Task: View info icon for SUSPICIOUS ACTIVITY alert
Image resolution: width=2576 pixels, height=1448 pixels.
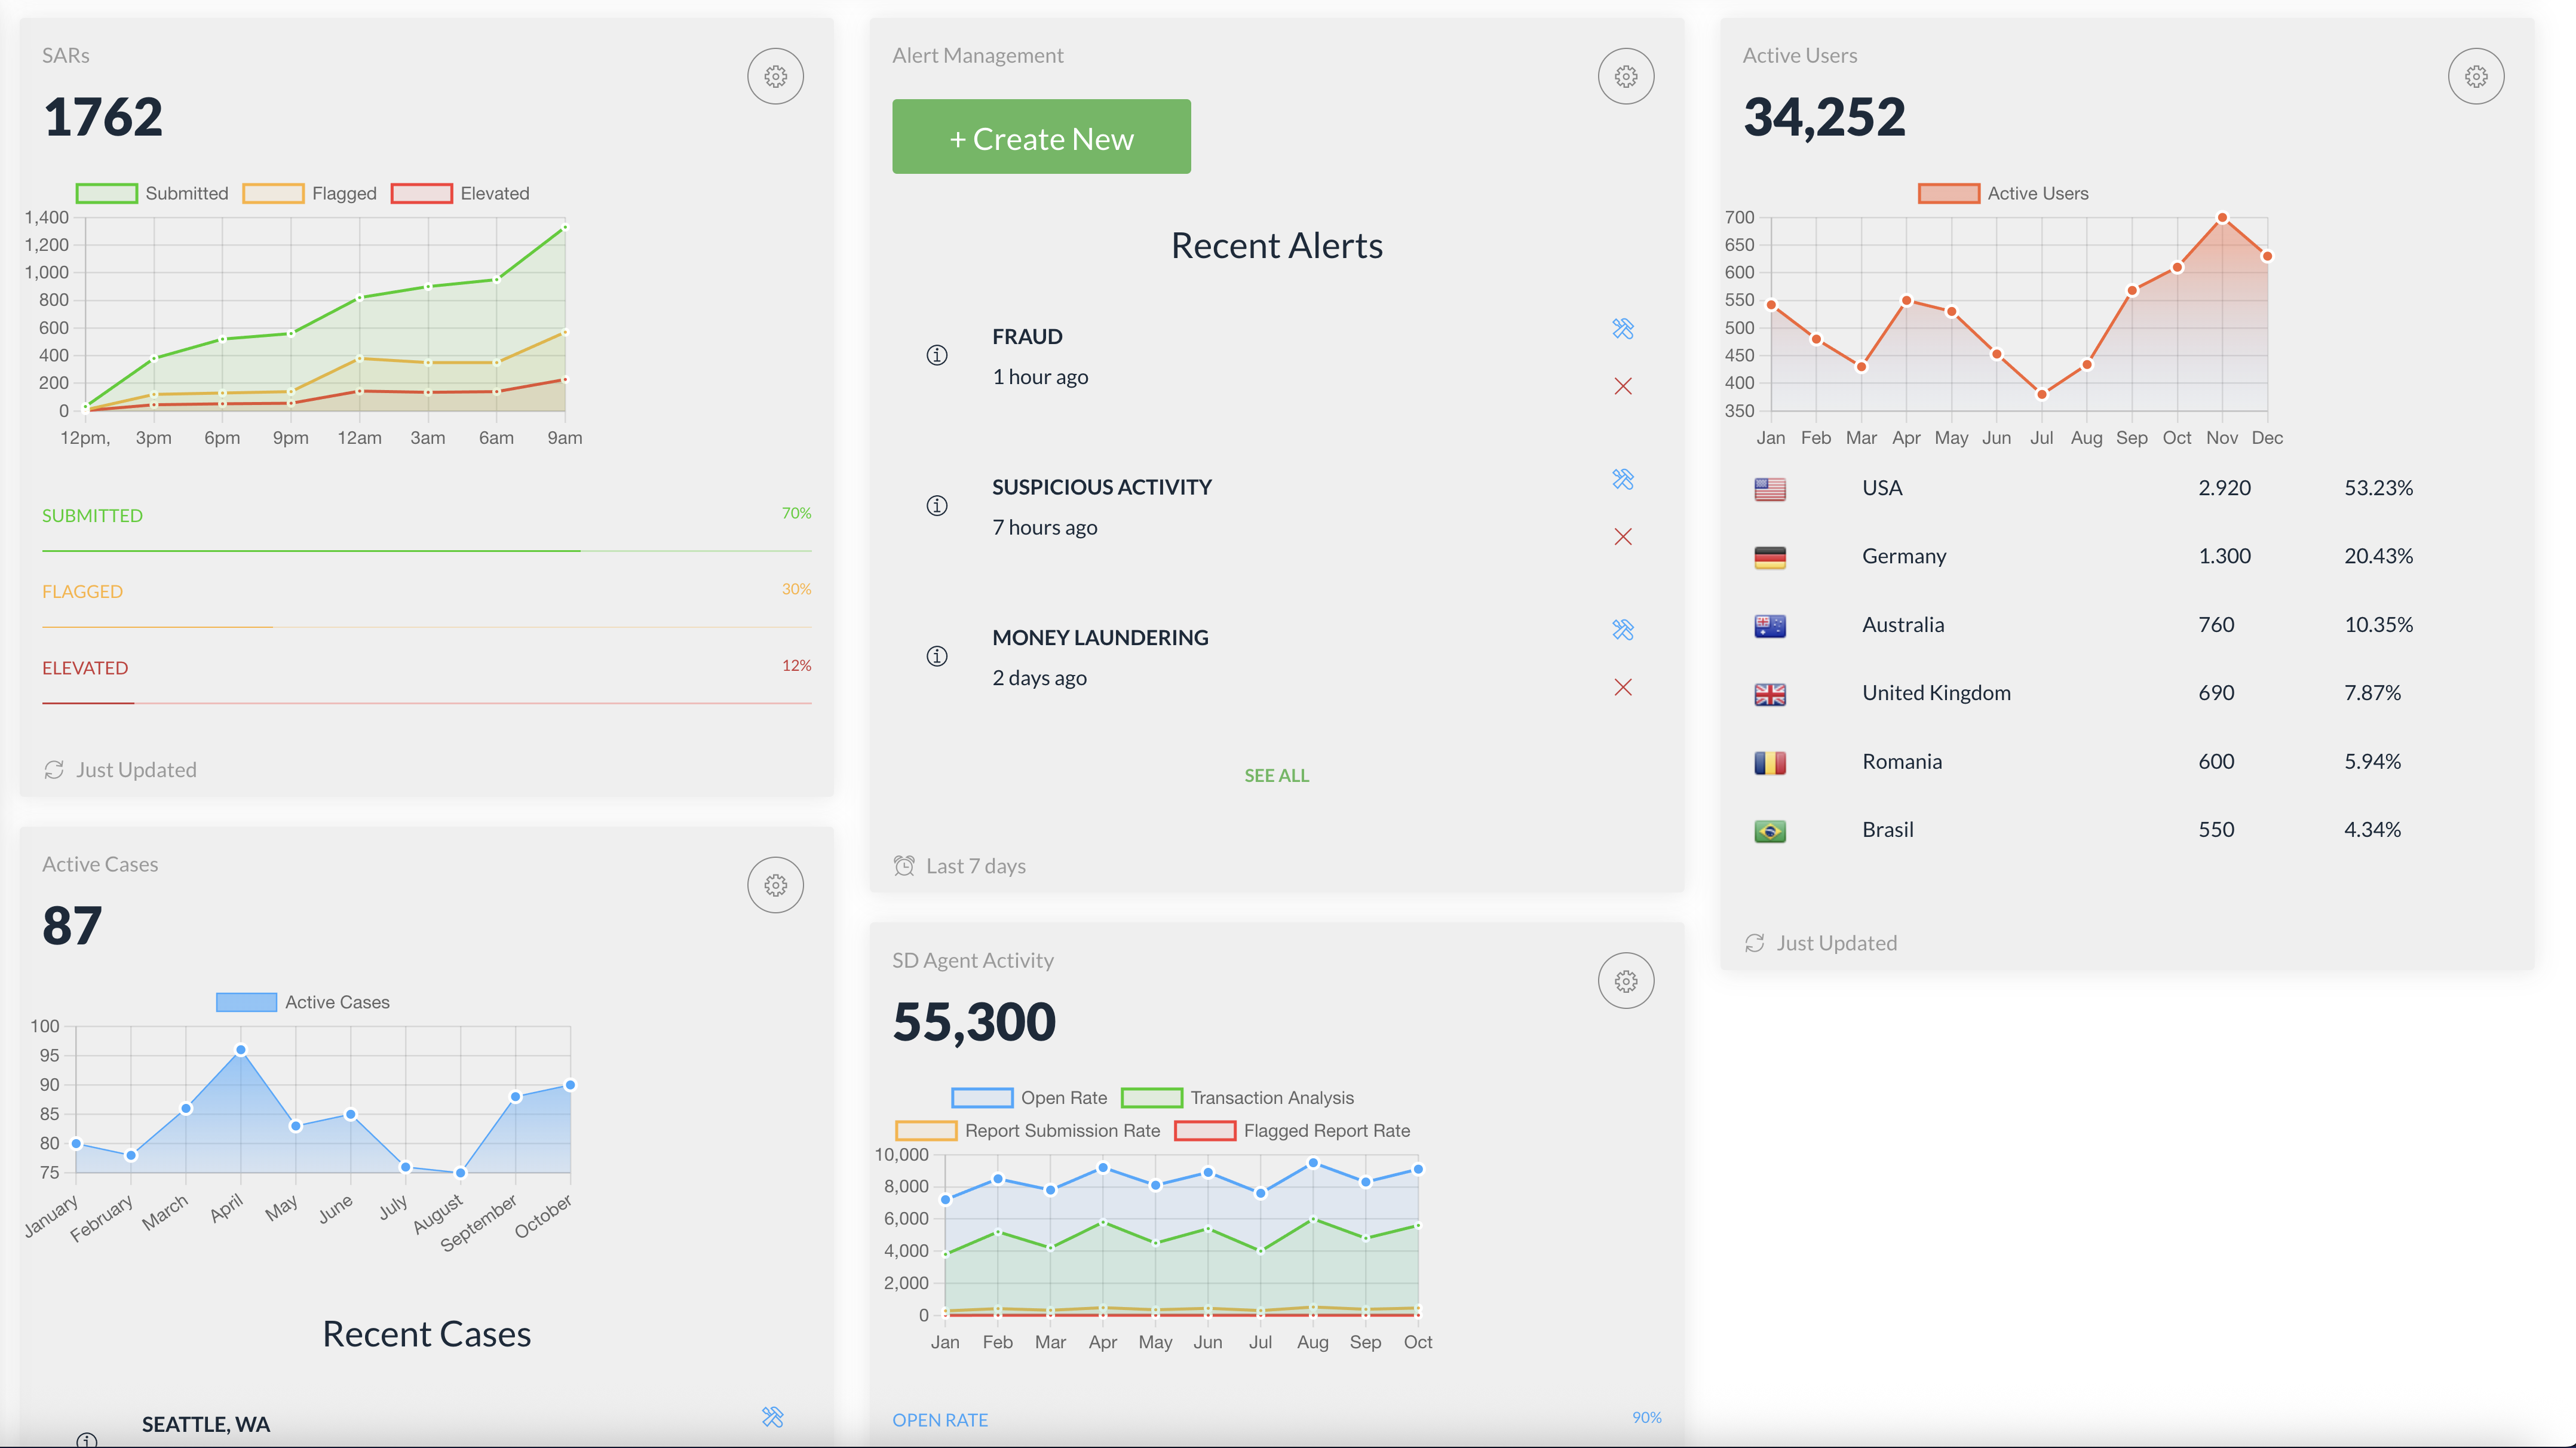Action: (936, 506)
